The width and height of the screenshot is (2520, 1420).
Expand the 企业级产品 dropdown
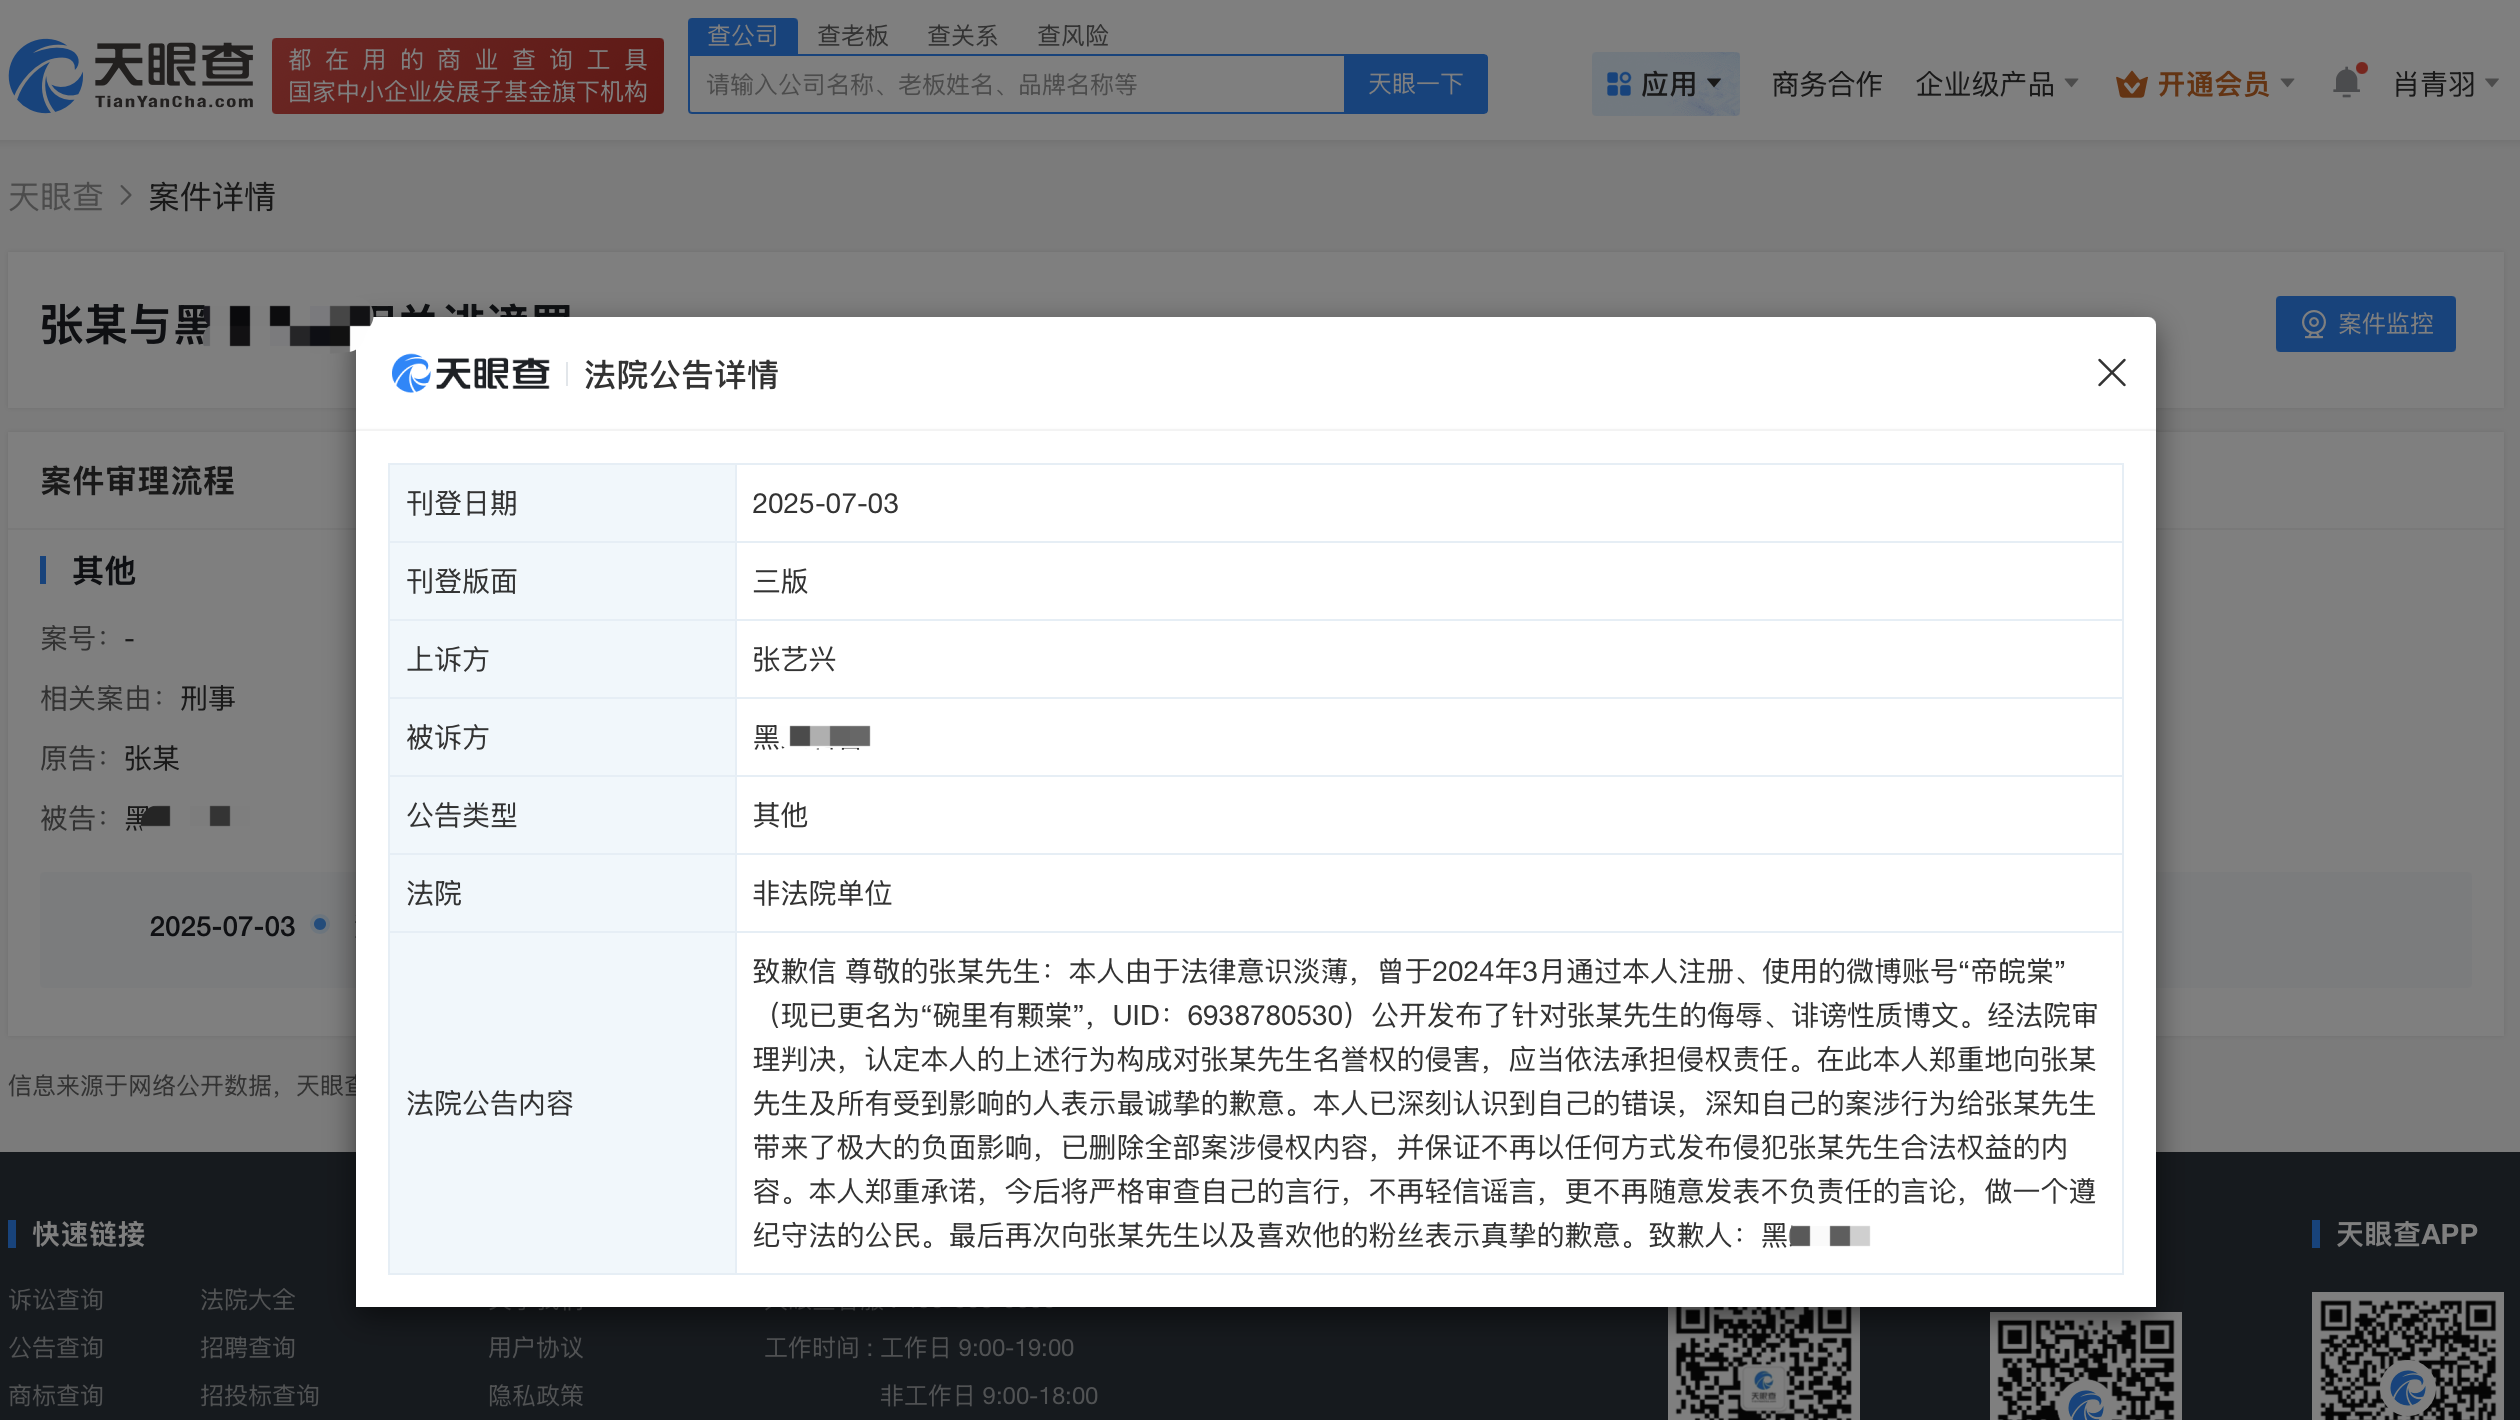tap(1996, 84)
